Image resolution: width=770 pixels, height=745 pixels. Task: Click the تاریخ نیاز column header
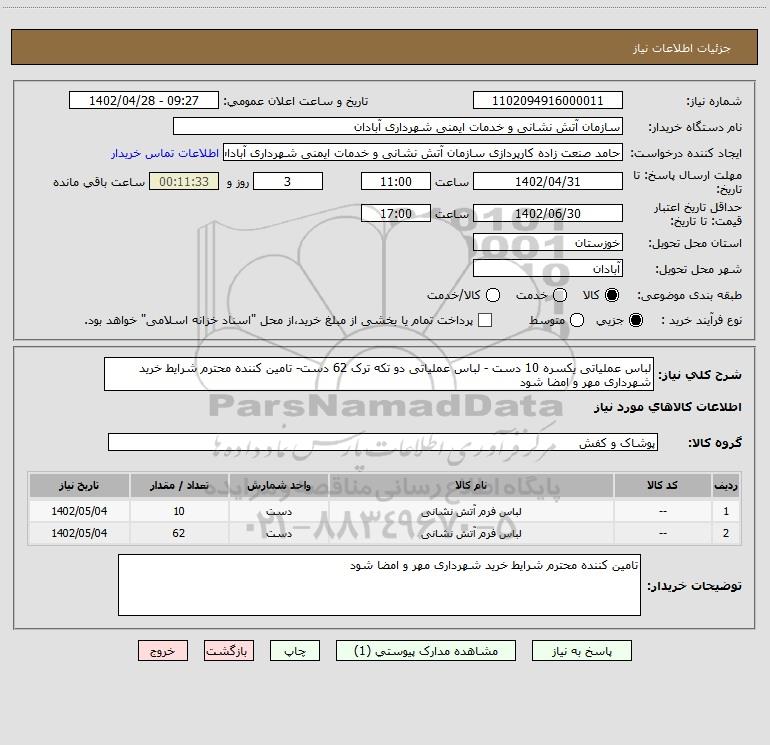(x=79, y=486)
